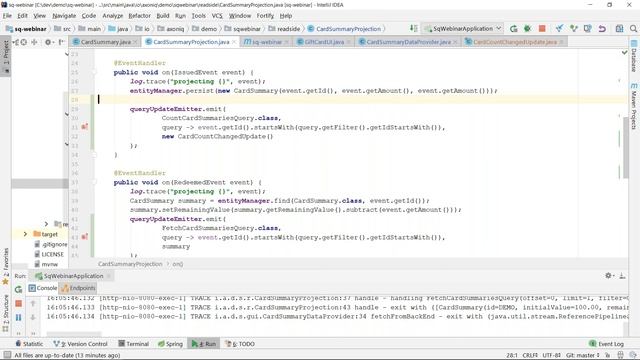The image size is (640, 360).
Task: Switch to CardCountChangedUpdate.java tab
Action: pos(515,42)
